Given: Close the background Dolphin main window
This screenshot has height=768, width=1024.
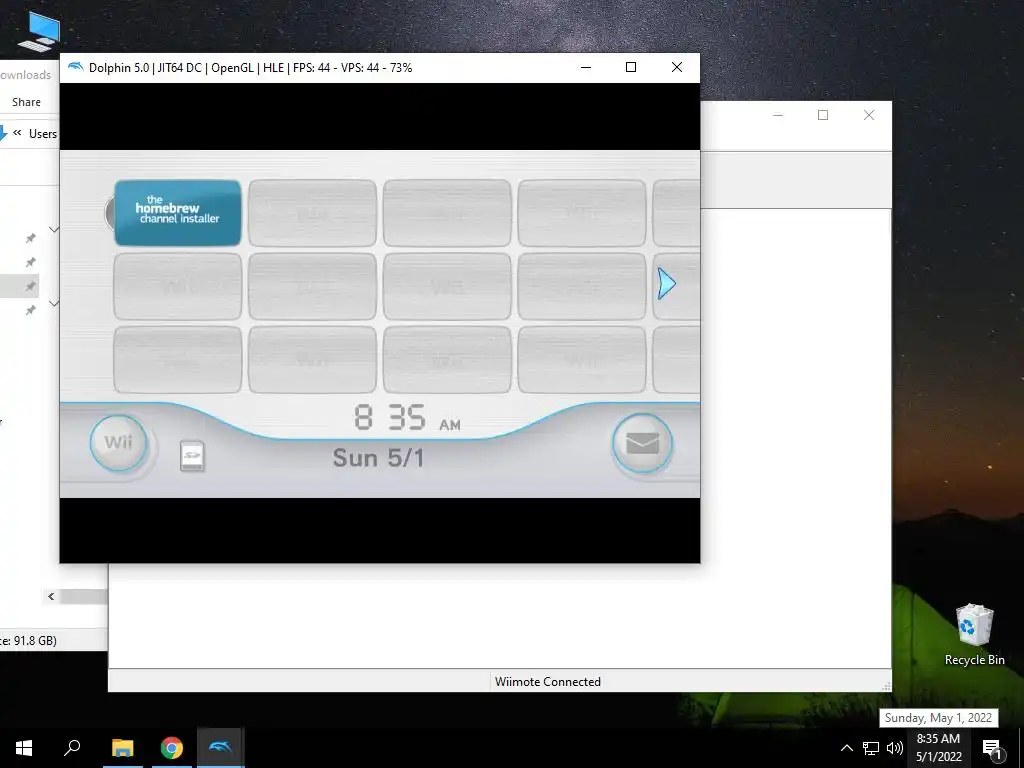Looking at the screenshot, I should click(869, 115).
